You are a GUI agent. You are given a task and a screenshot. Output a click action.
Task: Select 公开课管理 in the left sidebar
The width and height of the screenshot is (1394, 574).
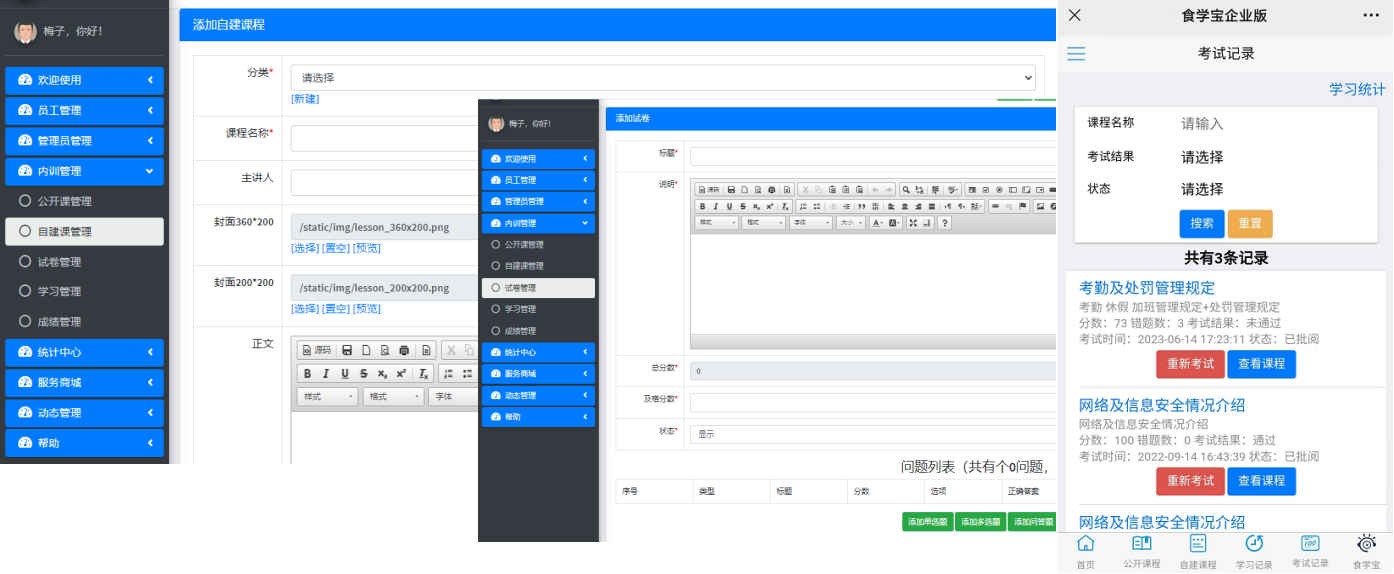coord(84,201)
